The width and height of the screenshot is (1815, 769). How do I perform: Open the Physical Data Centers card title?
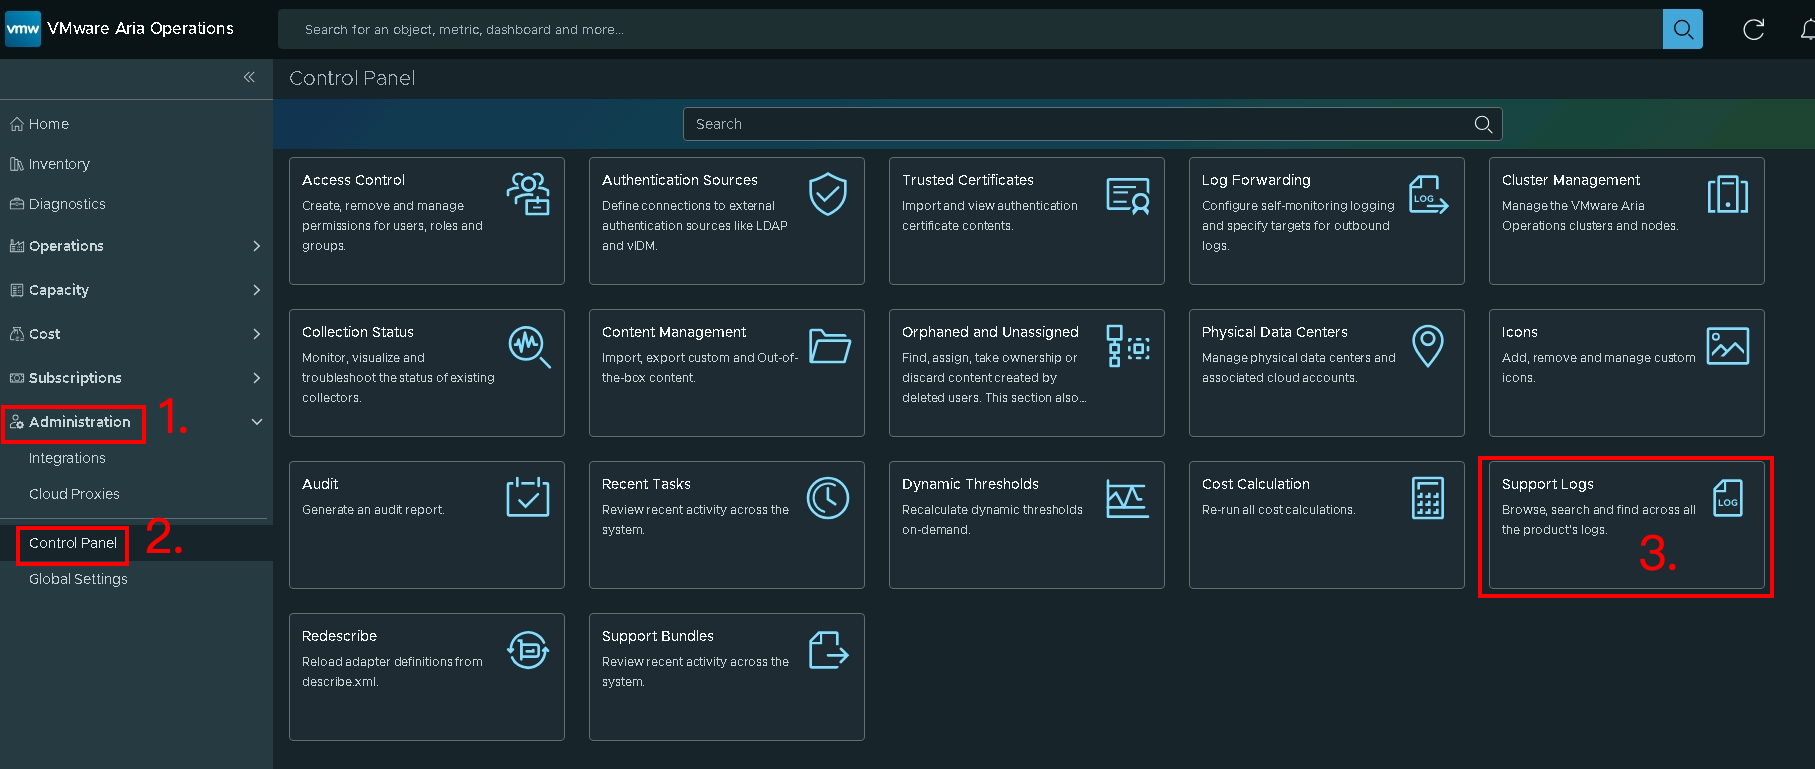[x=1275, y=332]
